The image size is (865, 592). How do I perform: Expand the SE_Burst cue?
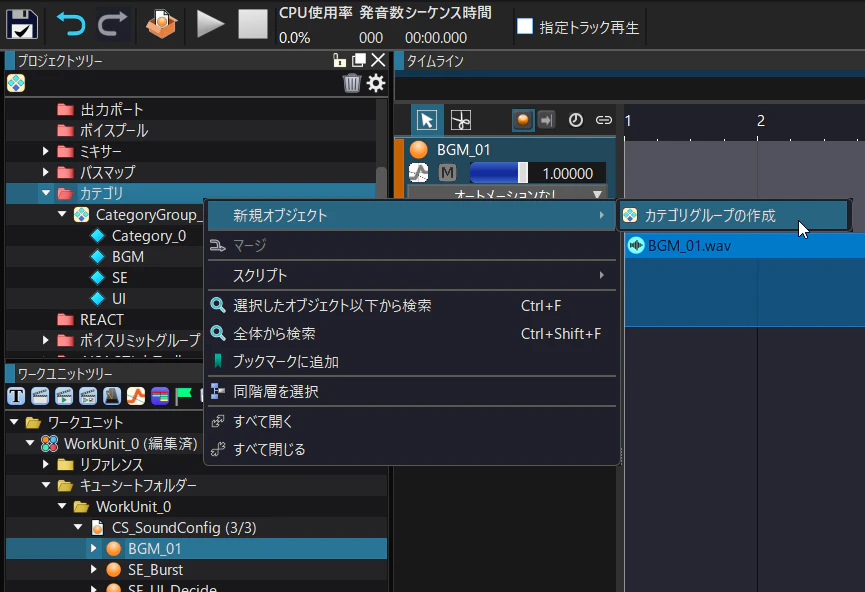(x=94, y=569)
